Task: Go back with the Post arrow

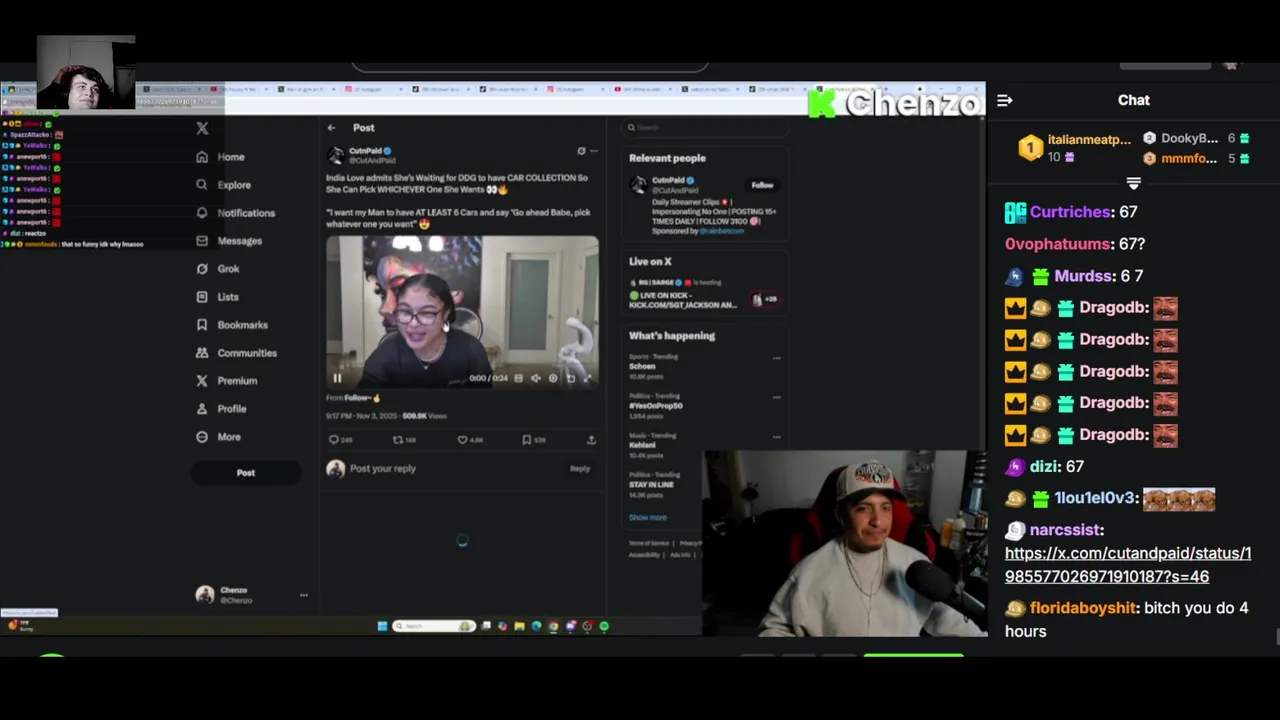Action: tap(331, 128)
